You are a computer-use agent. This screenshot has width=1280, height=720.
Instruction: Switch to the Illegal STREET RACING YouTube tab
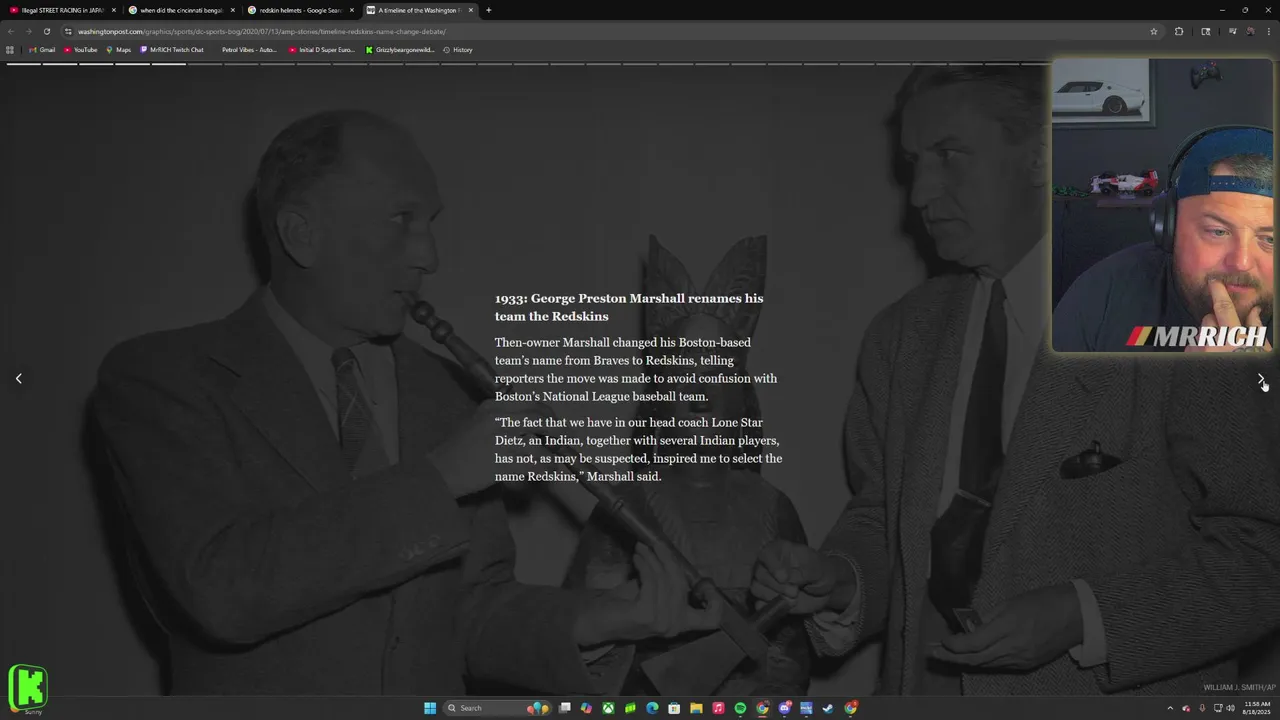coord(62,10)
